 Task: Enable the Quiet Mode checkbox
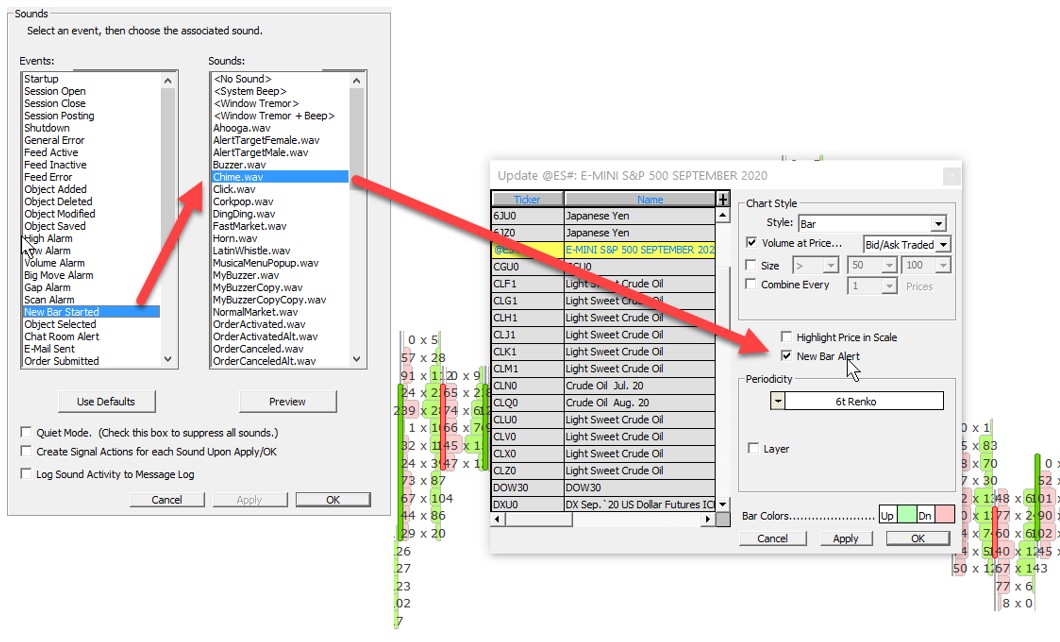[27, 433]
